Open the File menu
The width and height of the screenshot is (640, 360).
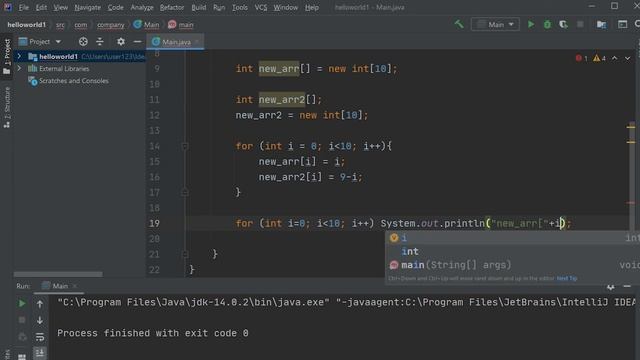click(24, 7)
